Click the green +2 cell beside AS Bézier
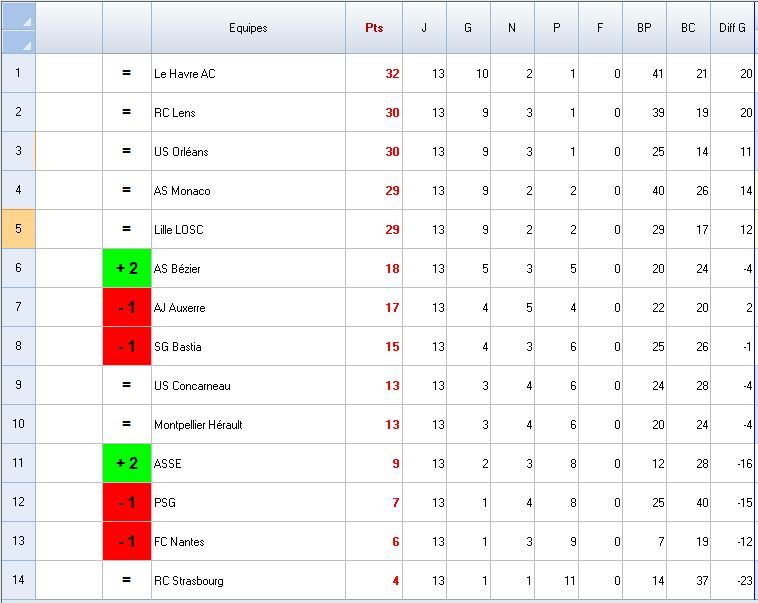This screenshot has height=603, width=758. (x=127, y=268)
